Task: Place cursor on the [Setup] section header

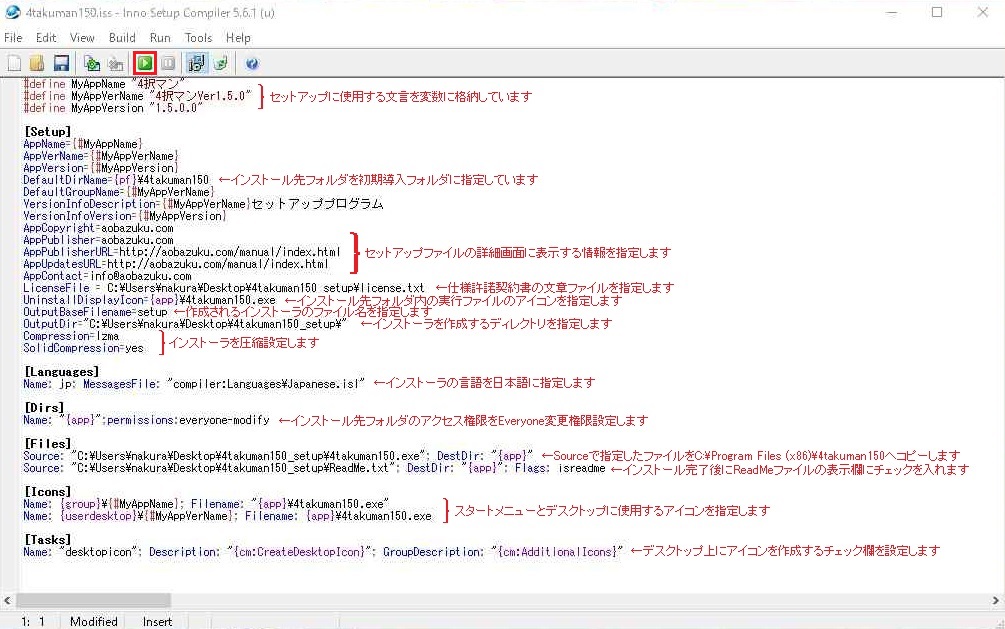Action: tap(47, 131)
